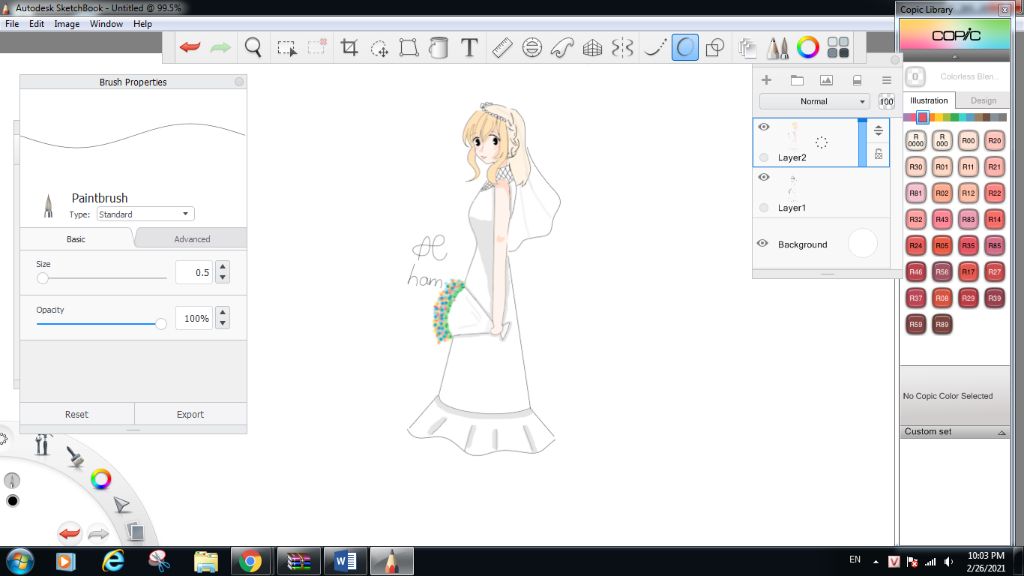Image resolution: width=1024 pixels, height=576 pixels.
Task: Click the brush Opacity slider handle
Action: (161, 323)
